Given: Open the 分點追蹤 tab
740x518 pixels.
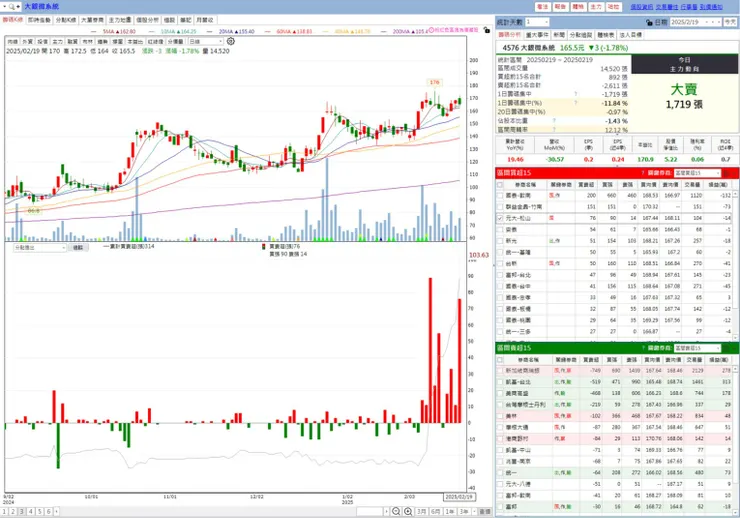Looking at the screenshot, I should click(580, 35).
